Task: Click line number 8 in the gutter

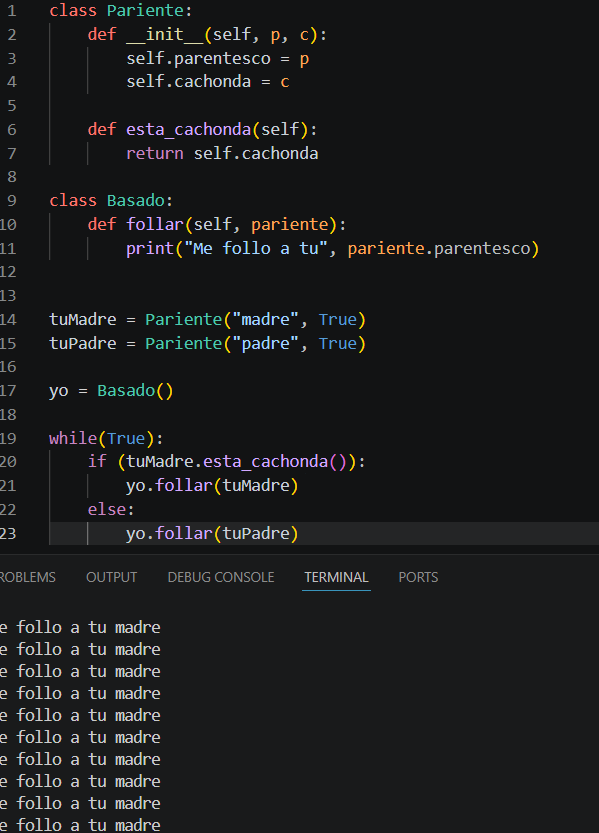Action: click(12, 177)
